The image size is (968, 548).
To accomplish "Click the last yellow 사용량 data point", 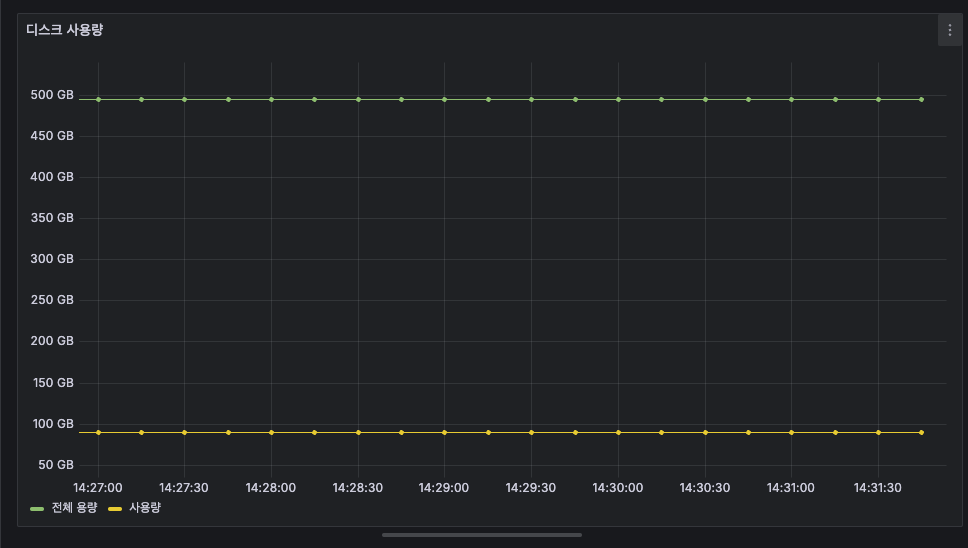I will coord(921,433).
